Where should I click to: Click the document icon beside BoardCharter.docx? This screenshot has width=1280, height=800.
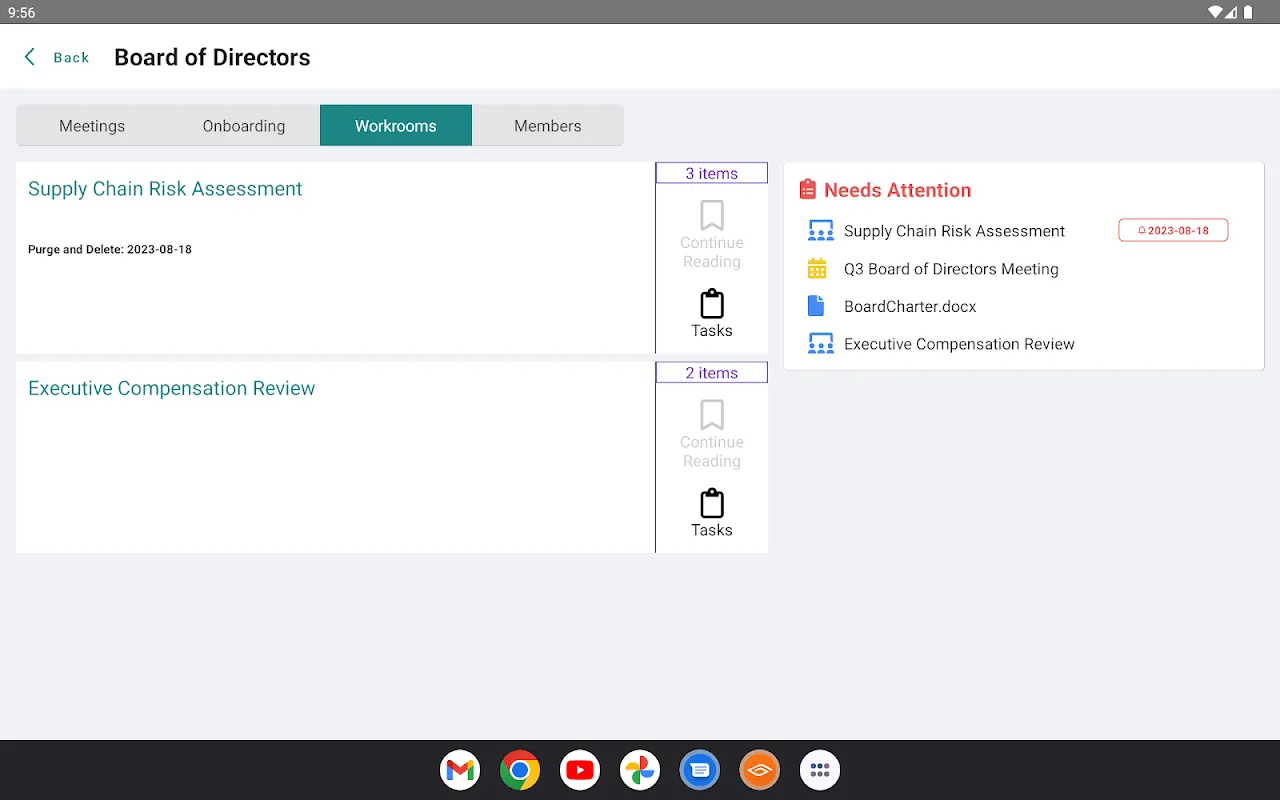[816, 306]
